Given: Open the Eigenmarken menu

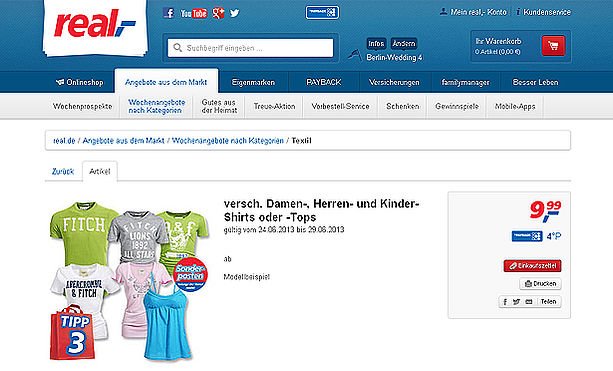Looking at the screenshot, I should (x=253, y=82).
